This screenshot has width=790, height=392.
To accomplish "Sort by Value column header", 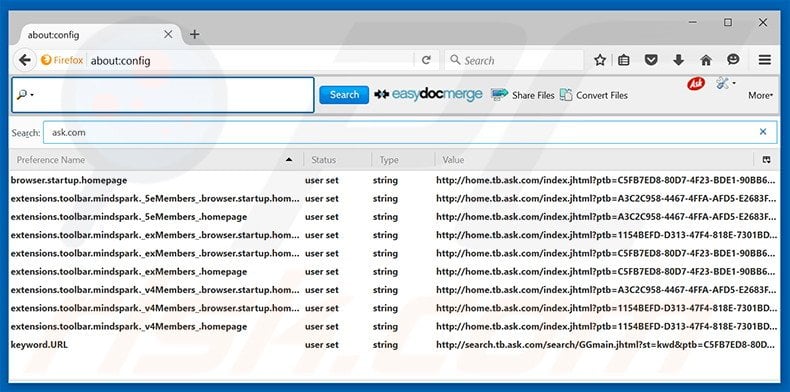I will (x=595, y=160).
